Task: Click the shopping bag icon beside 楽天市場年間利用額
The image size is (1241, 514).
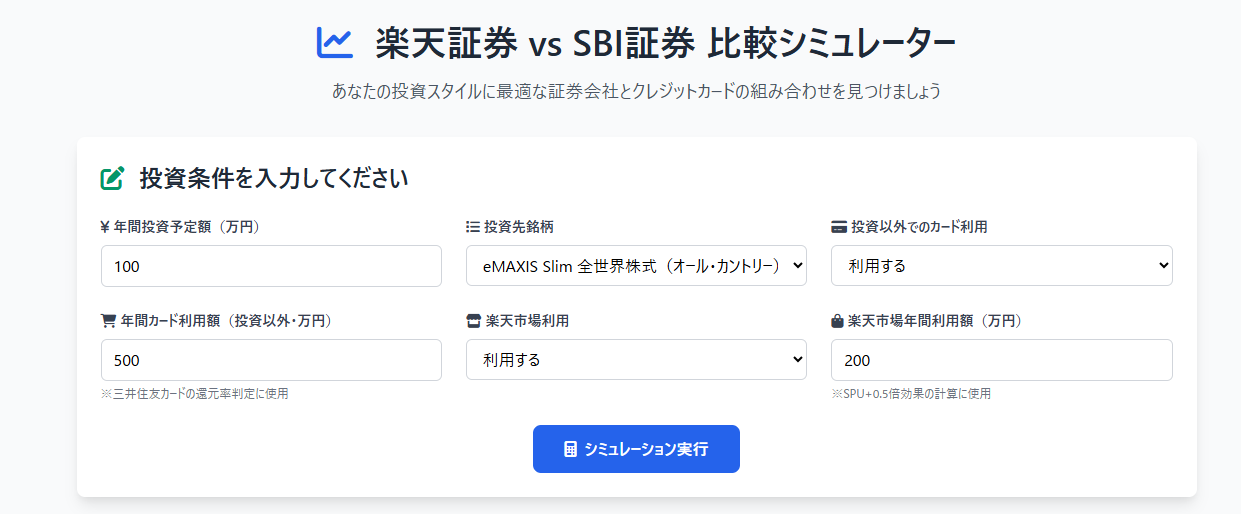Action: pos(837,321)
